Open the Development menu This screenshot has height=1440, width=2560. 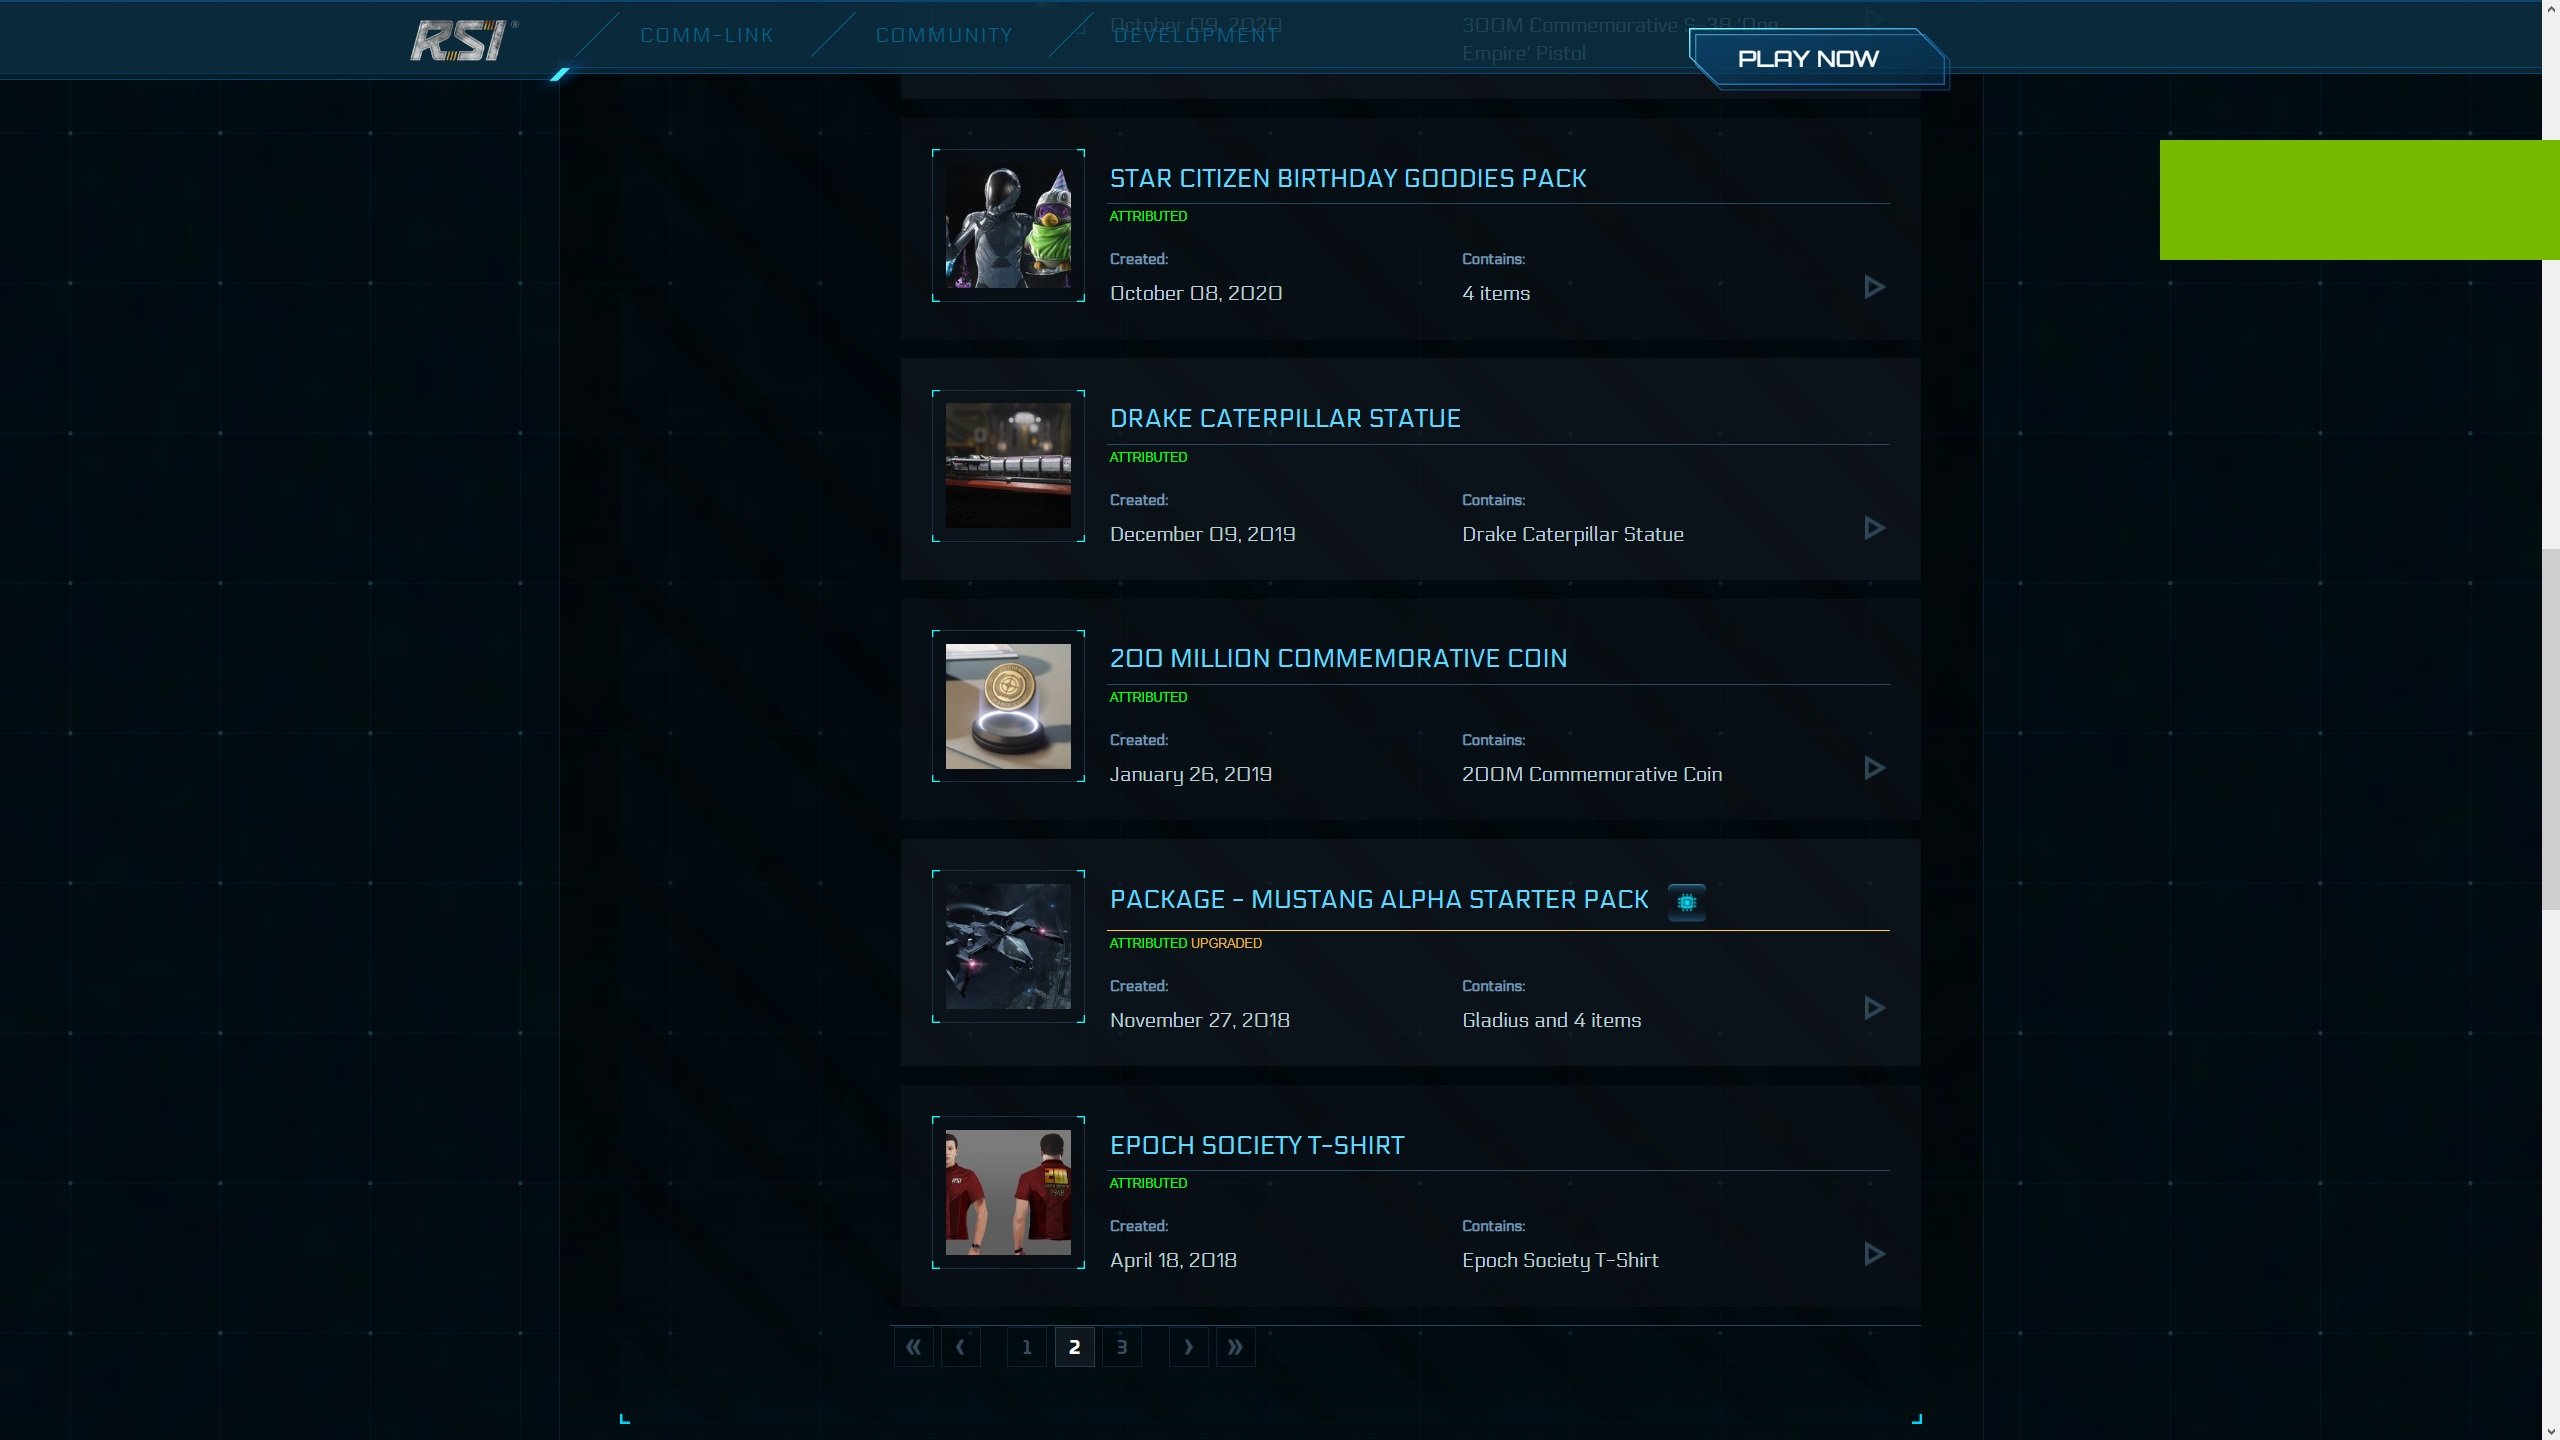coord(1196,35)
